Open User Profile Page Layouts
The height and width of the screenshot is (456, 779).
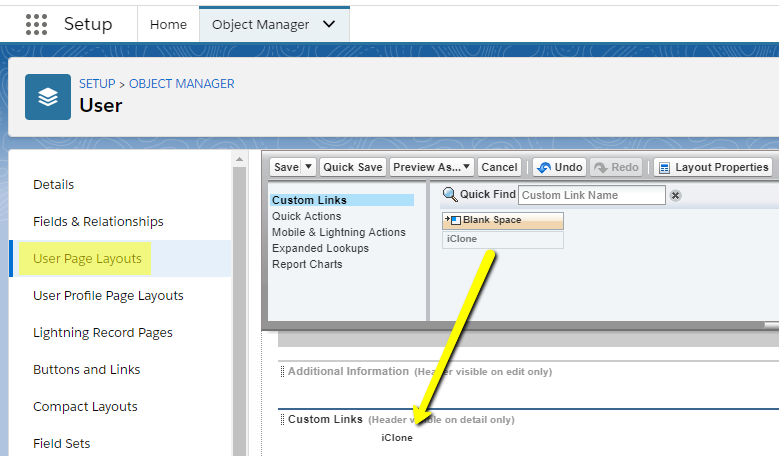tap(108, 296)
